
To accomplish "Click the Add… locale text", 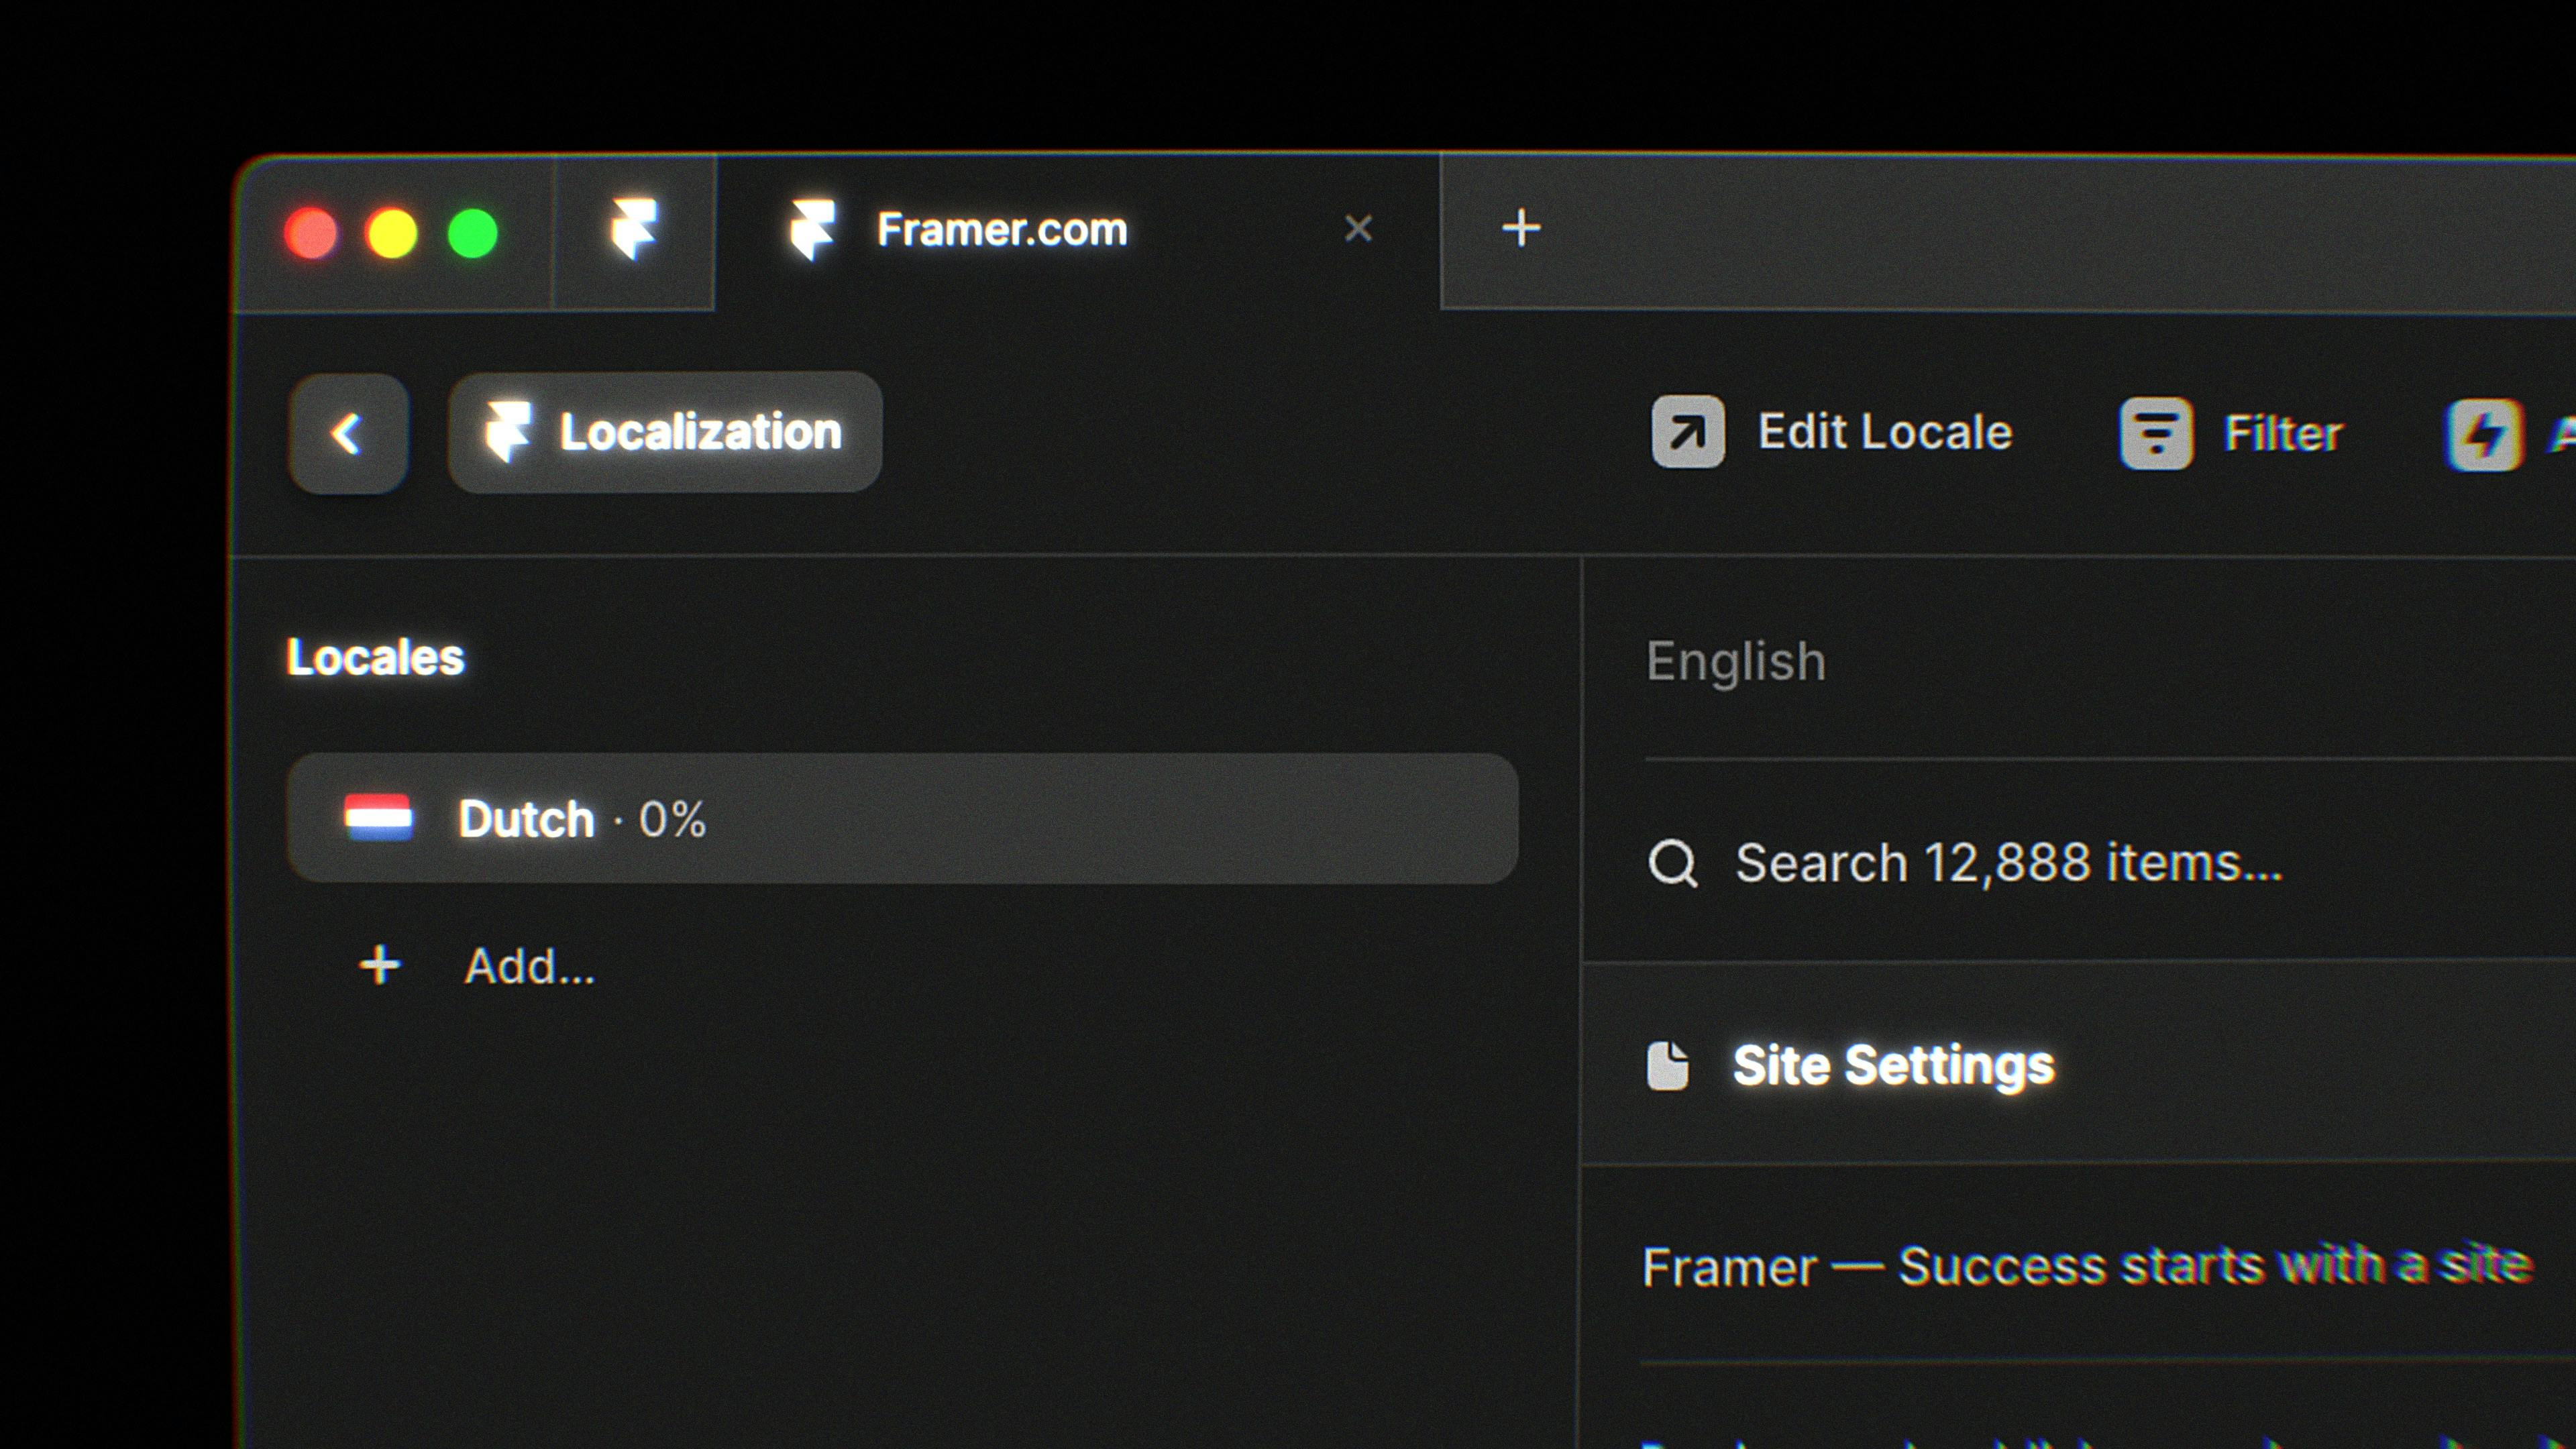I will pos(530,967).
